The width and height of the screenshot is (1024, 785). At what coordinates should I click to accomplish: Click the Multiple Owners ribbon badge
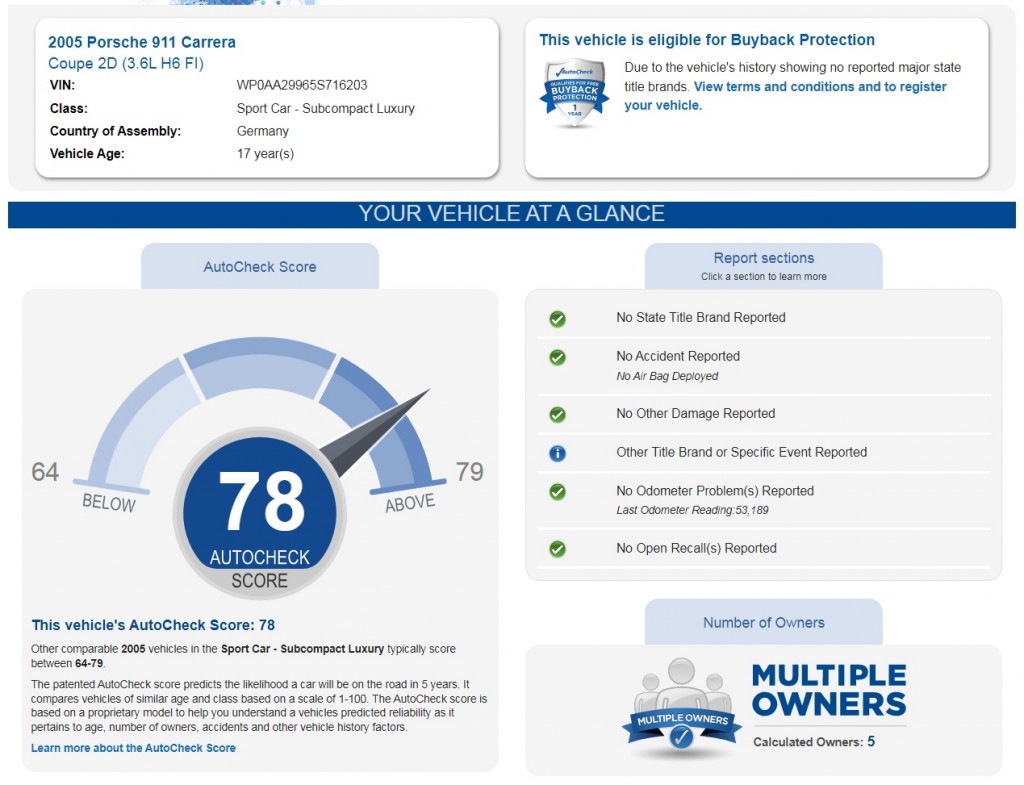[682, 709]
